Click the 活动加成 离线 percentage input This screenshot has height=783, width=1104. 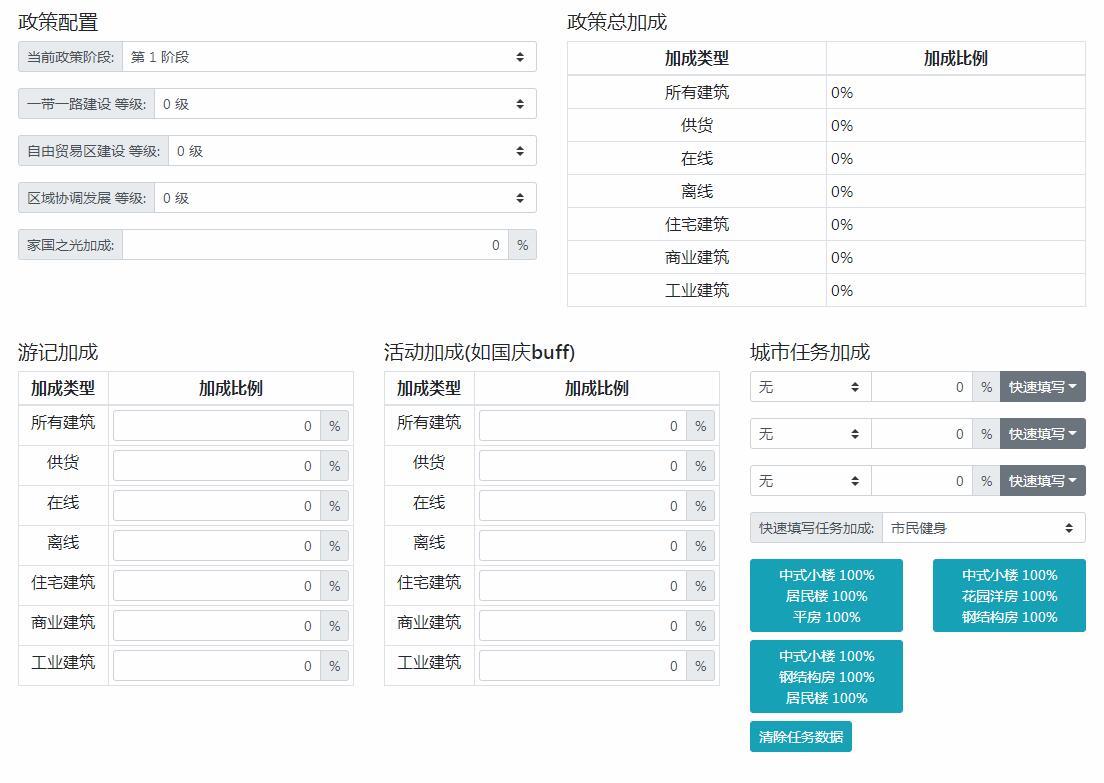(583, 546)
